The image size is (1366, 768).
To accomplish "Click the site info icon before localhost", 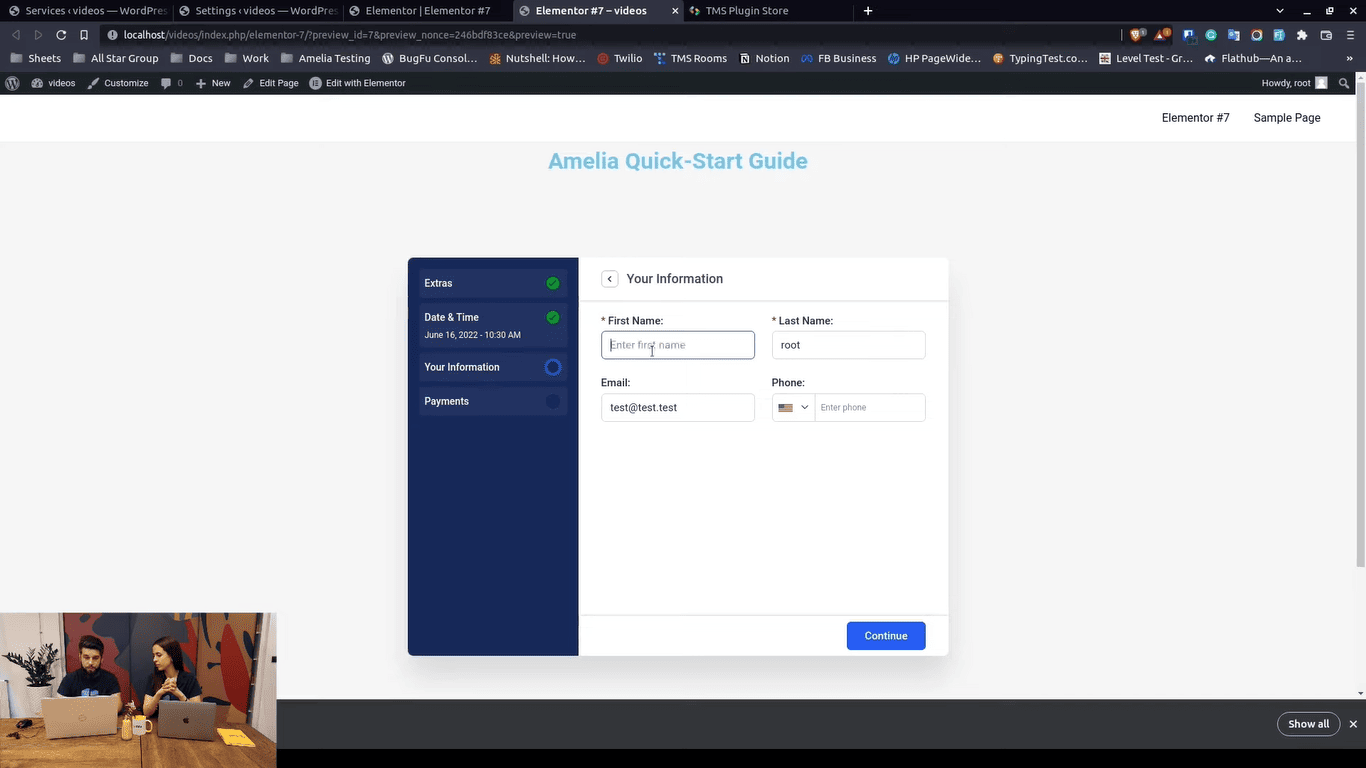I will click(110, 35).
